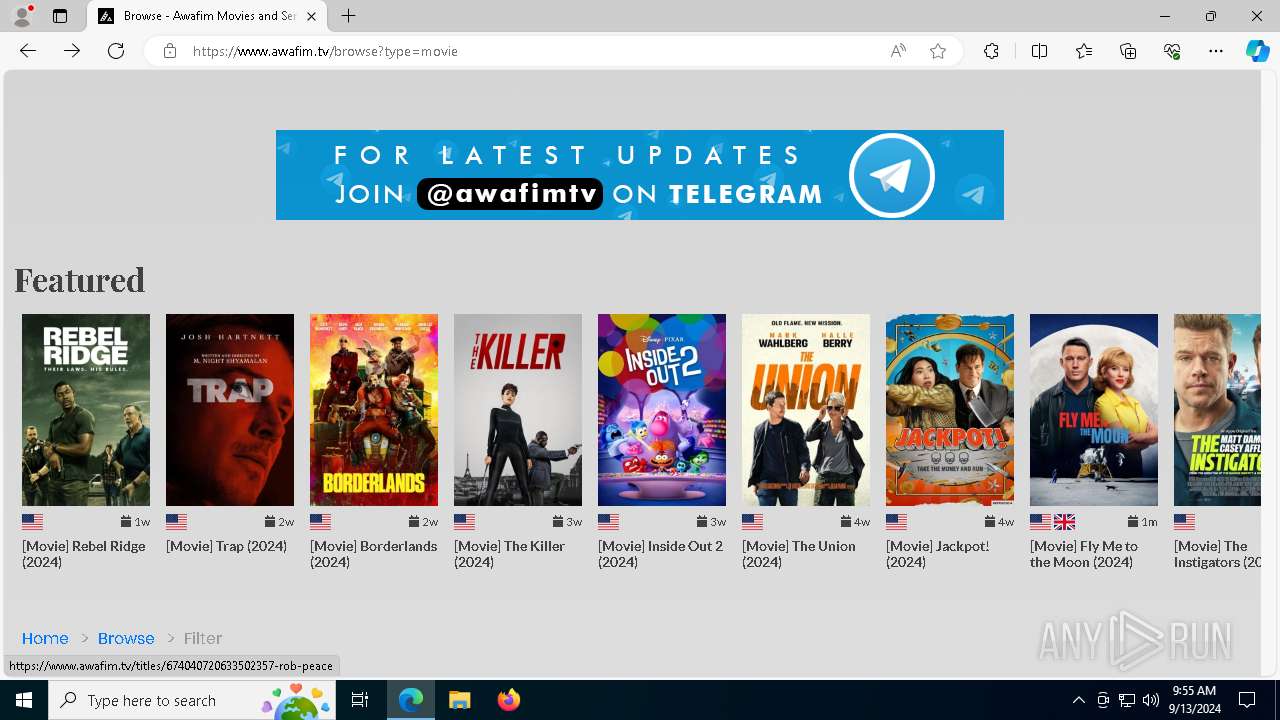Open a new browser tab
Image resolution: width=1280 pixels, height=720 pixels.
click(348, 16)
